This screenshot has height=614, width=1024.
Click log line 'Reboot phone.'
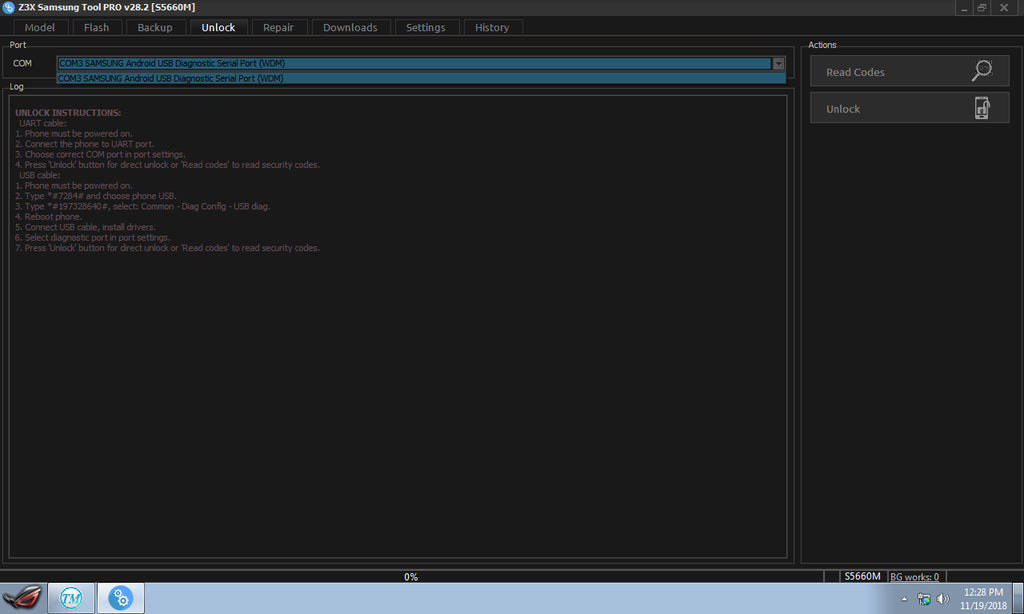point(48,217)
